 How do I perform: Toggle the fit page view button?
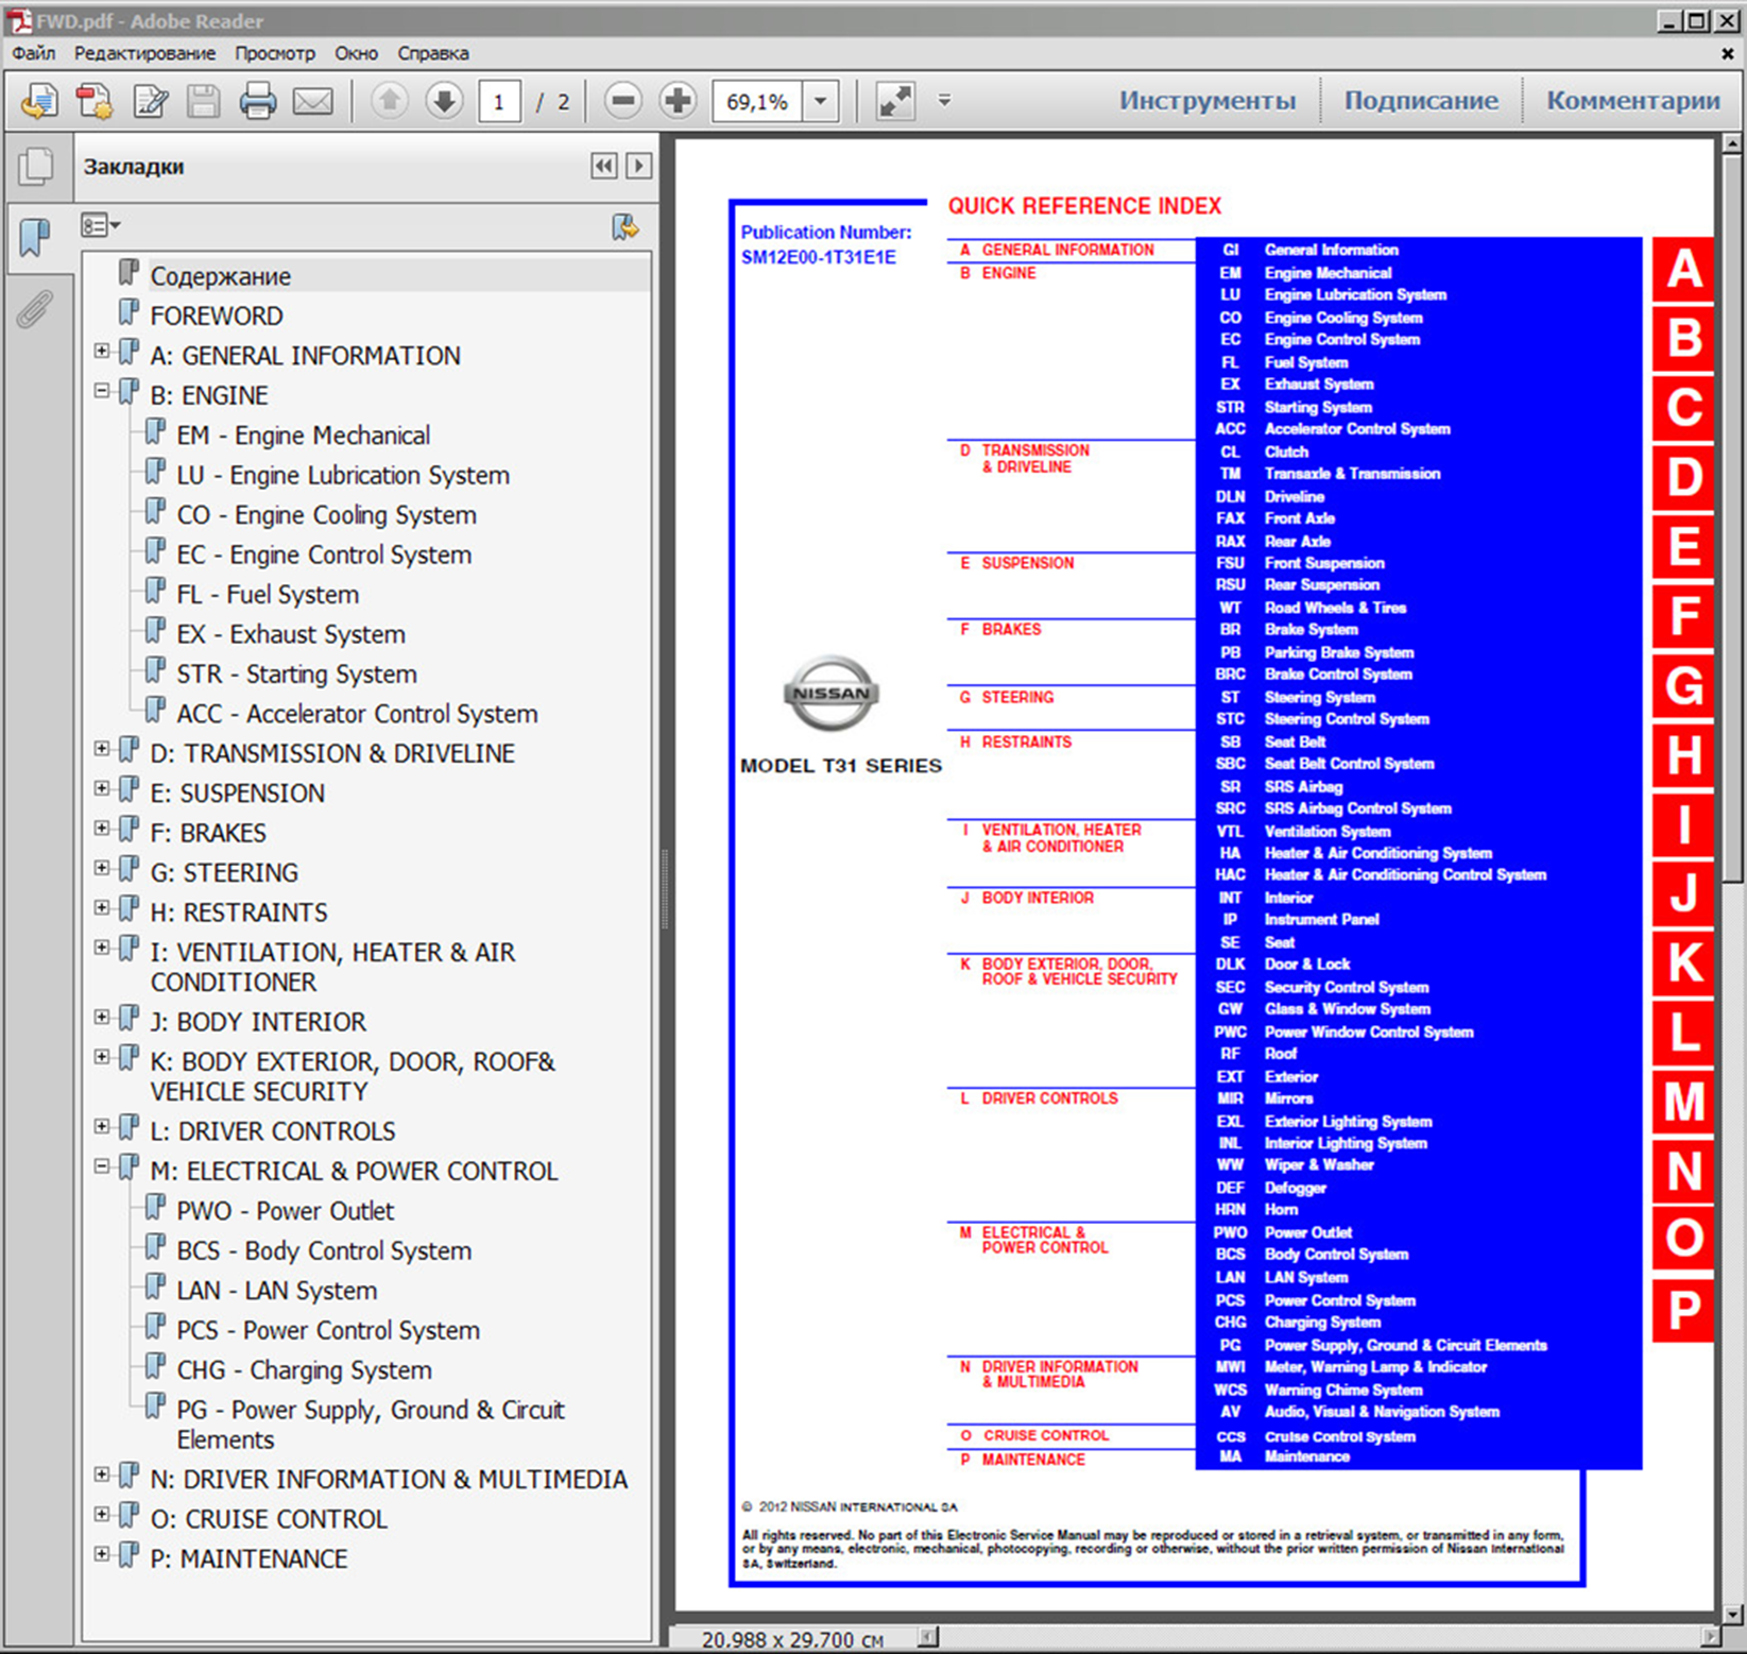(x=894, y=101)
